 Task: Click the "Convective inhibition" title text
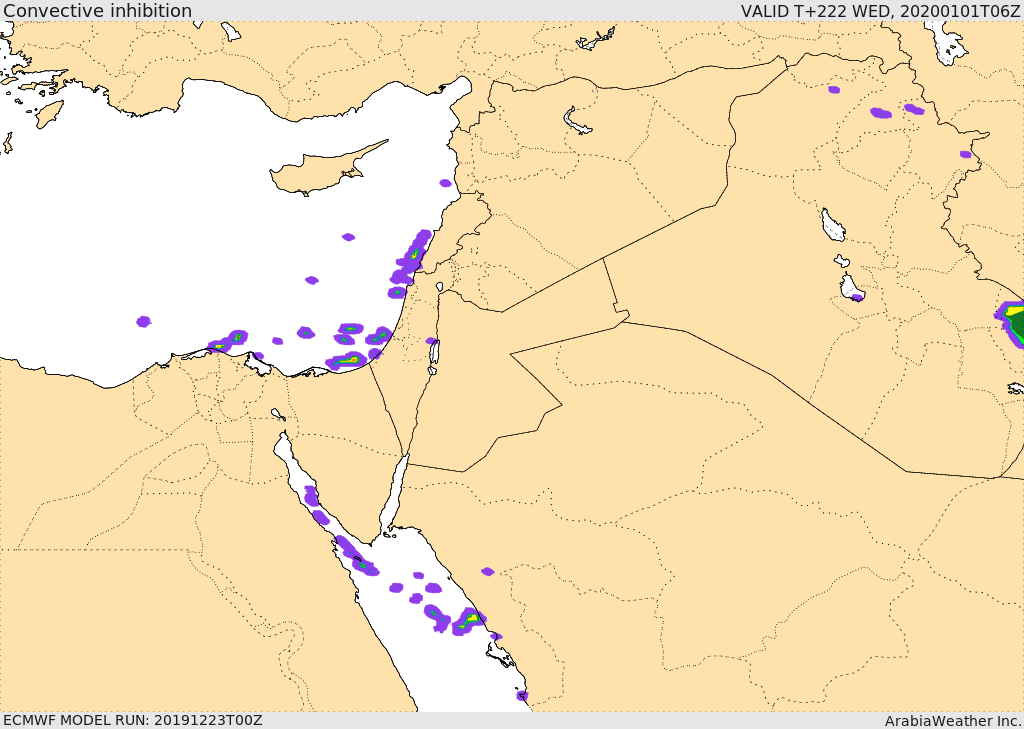pos(97,11)
